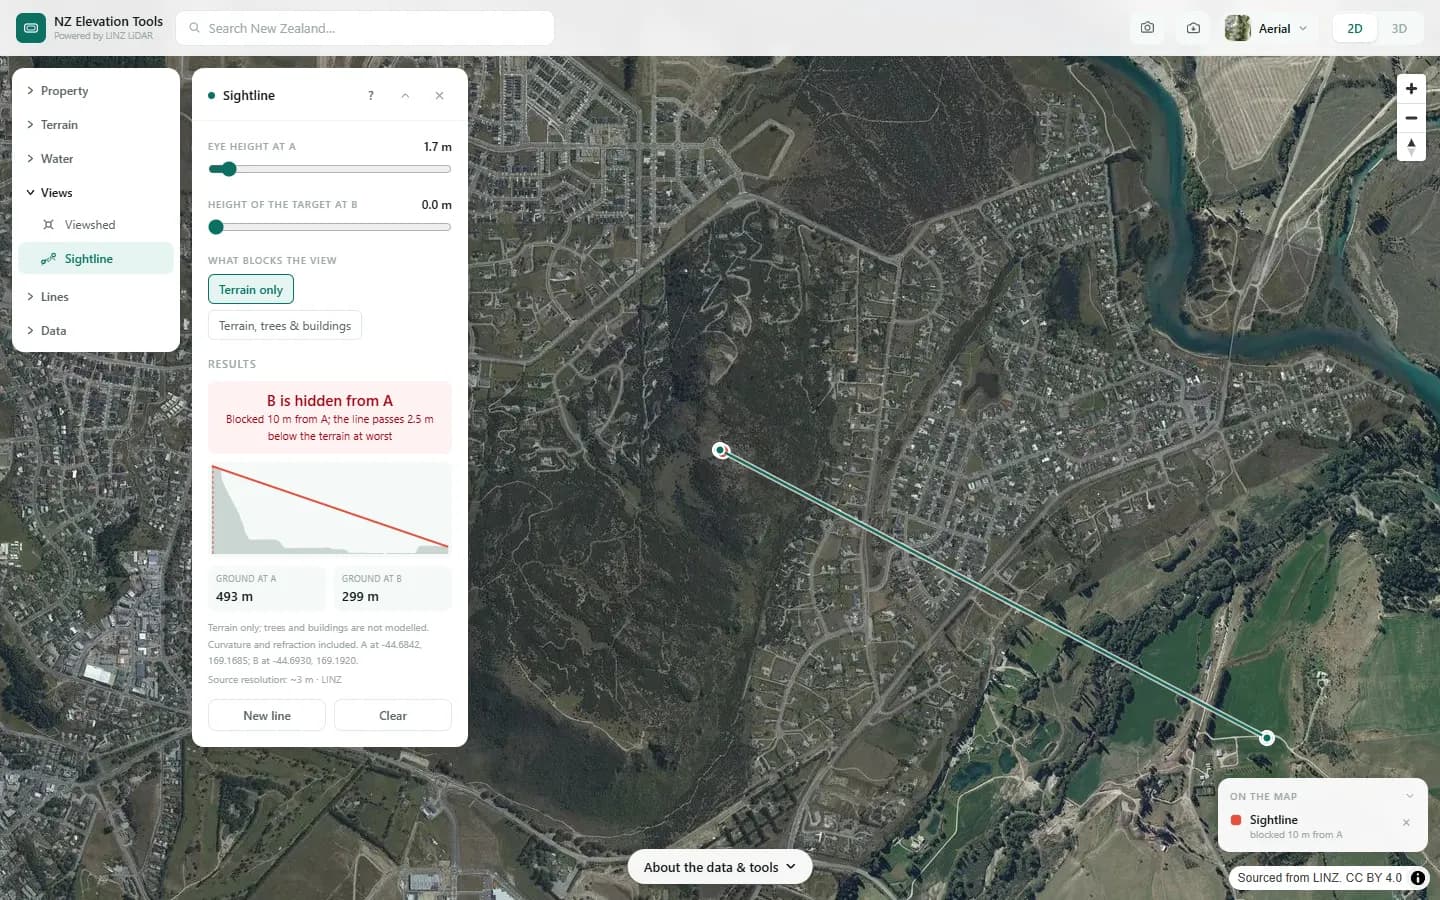
Task: Collapse the Views section
Action: 96,193
